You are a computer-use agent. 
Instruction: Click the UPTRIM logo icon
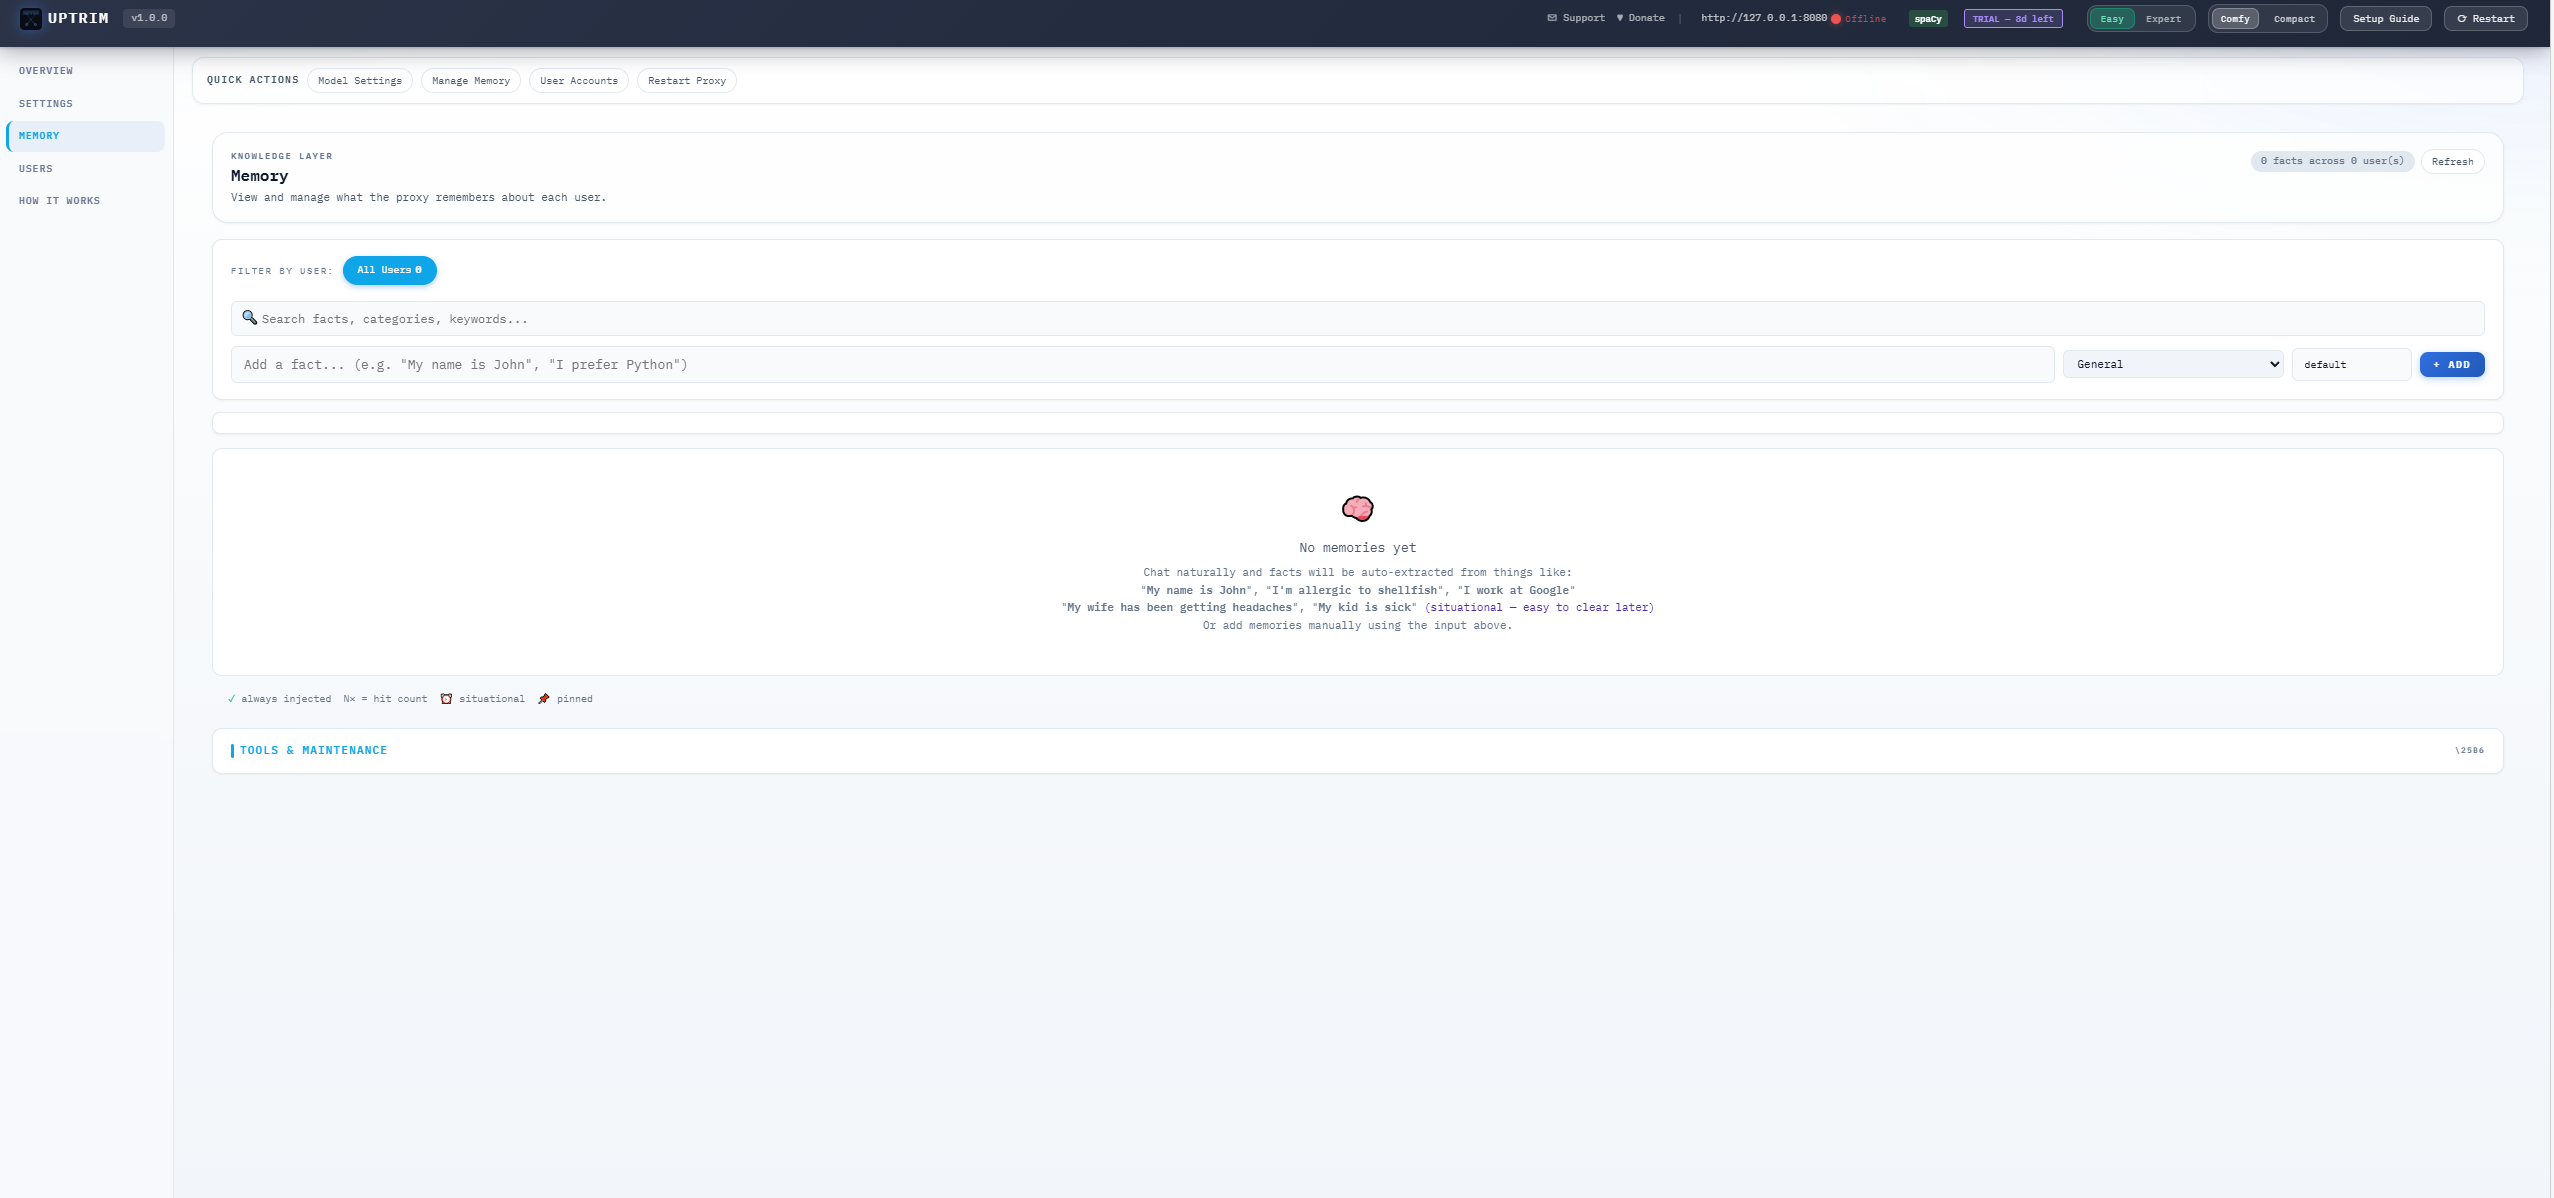click(x=31, y=18)
